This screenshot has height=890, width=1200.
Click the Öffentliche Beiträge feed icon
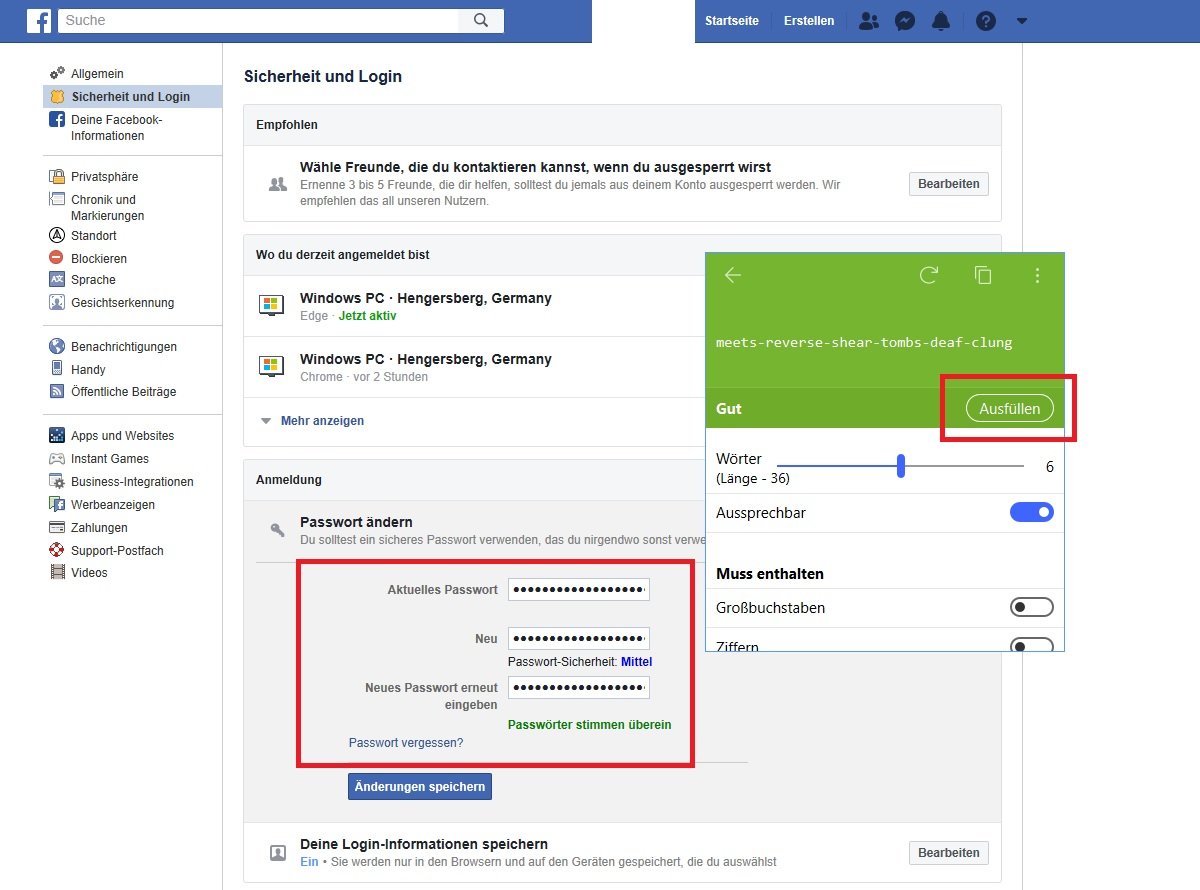[57, 391]
